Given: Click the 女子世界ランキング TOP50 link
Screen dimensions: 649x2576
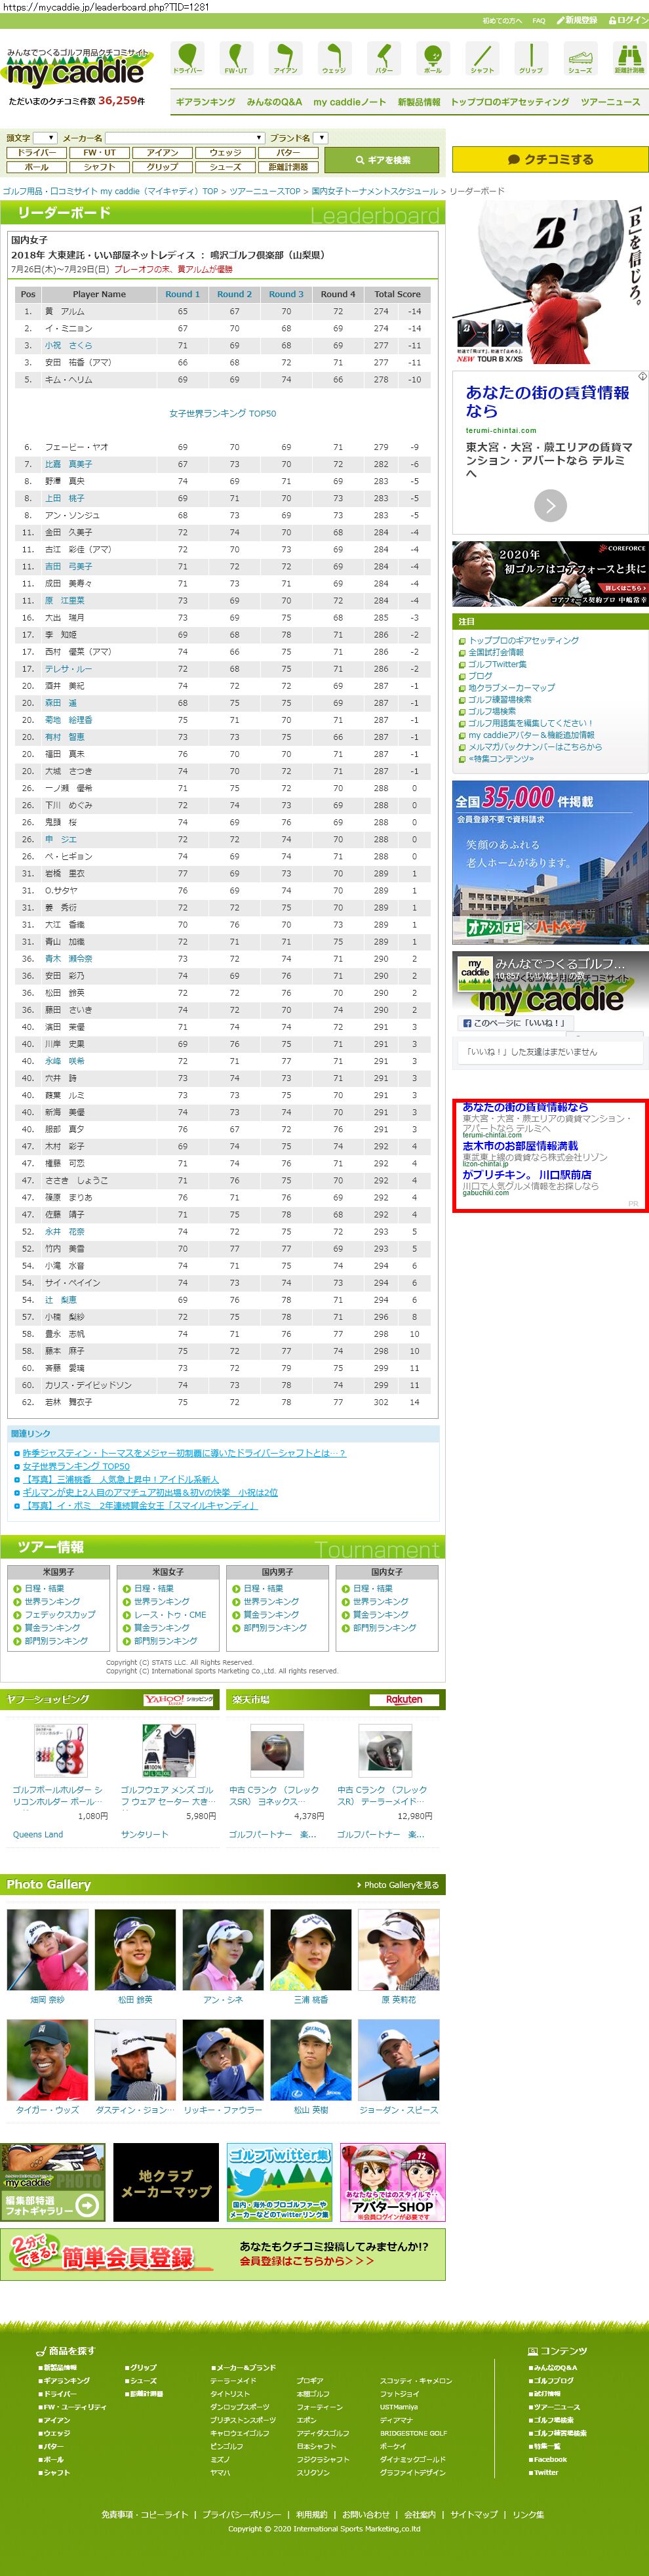Looking at the screenshot, I should pyautogui.click(x=222, y=413).
